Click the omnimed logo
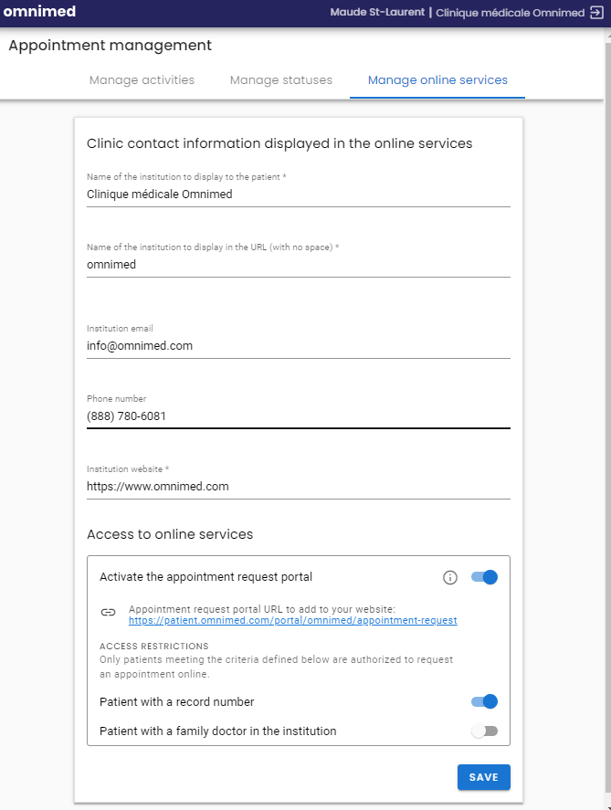 click(x=39, y=11)
